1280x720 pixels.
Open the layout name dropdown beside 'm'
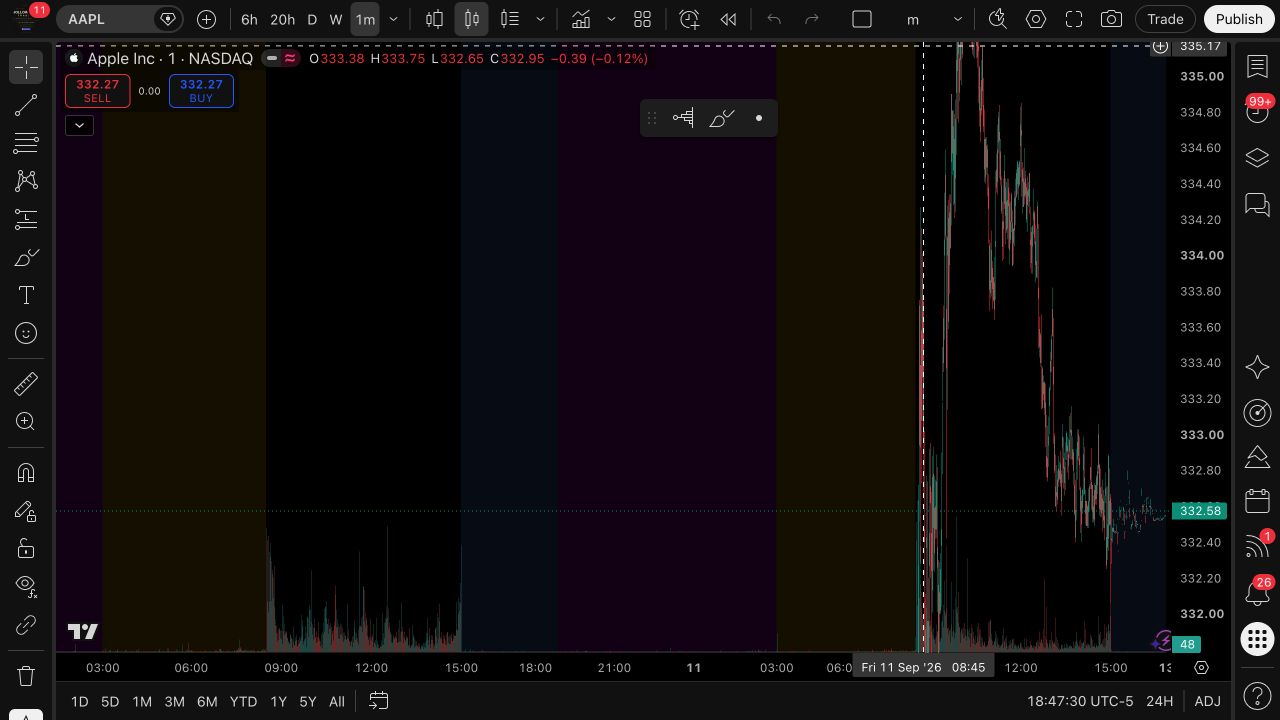(957, 19)
